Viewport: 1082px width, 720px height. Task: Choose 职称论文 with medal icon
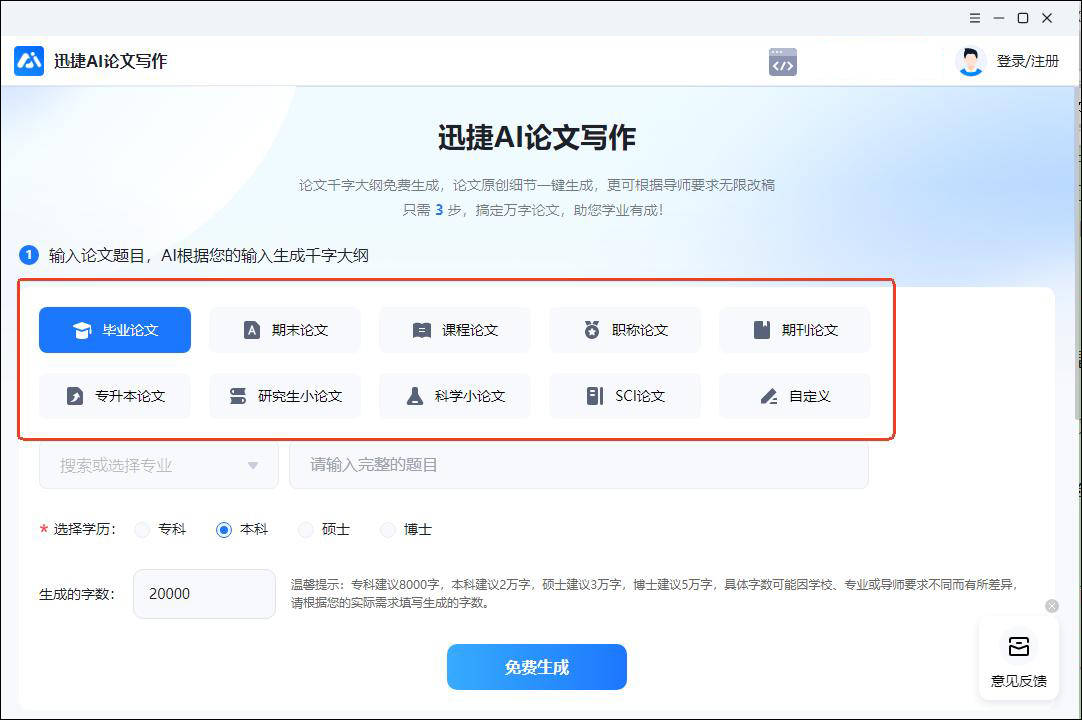coord(625,330)
